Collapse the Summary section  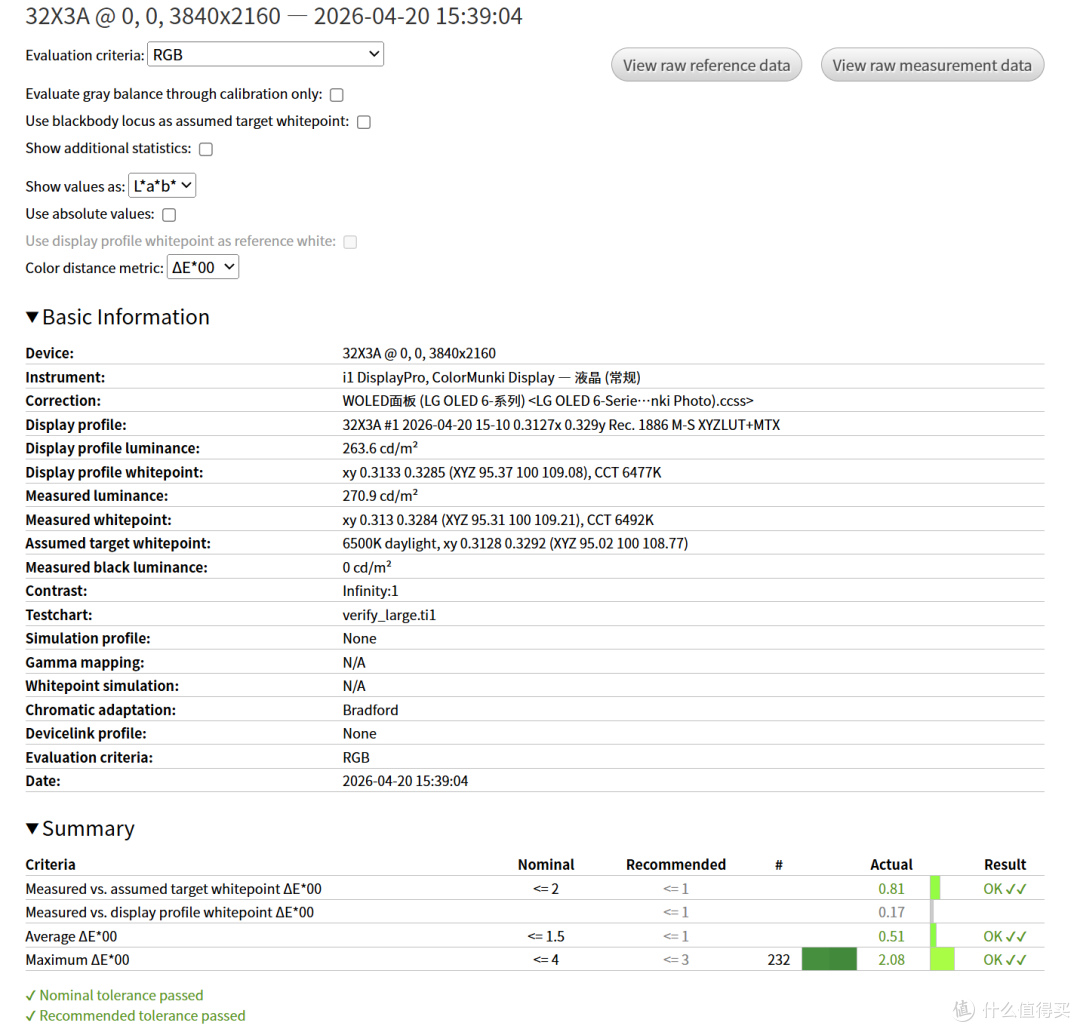click(x=80, y=829)
